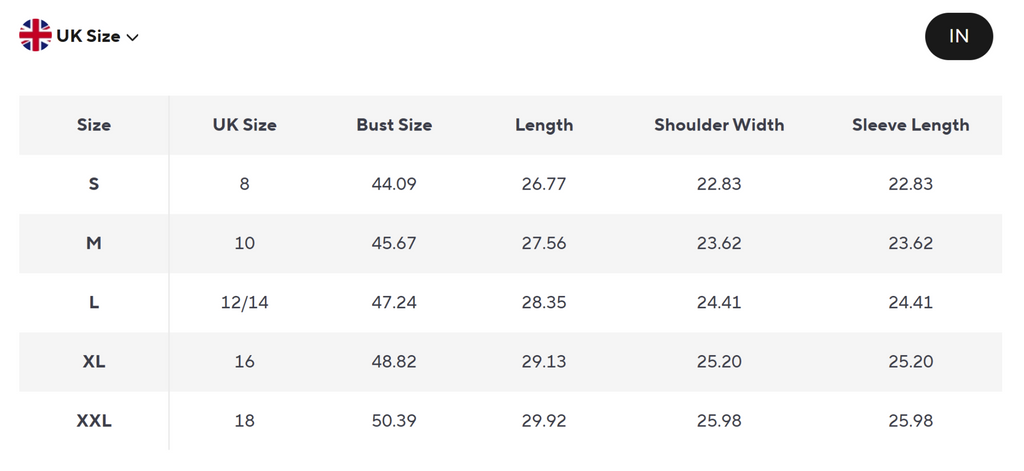Click the Sleeve Length column header
The image size is (1024, 471).
click(x=910, y=125)
